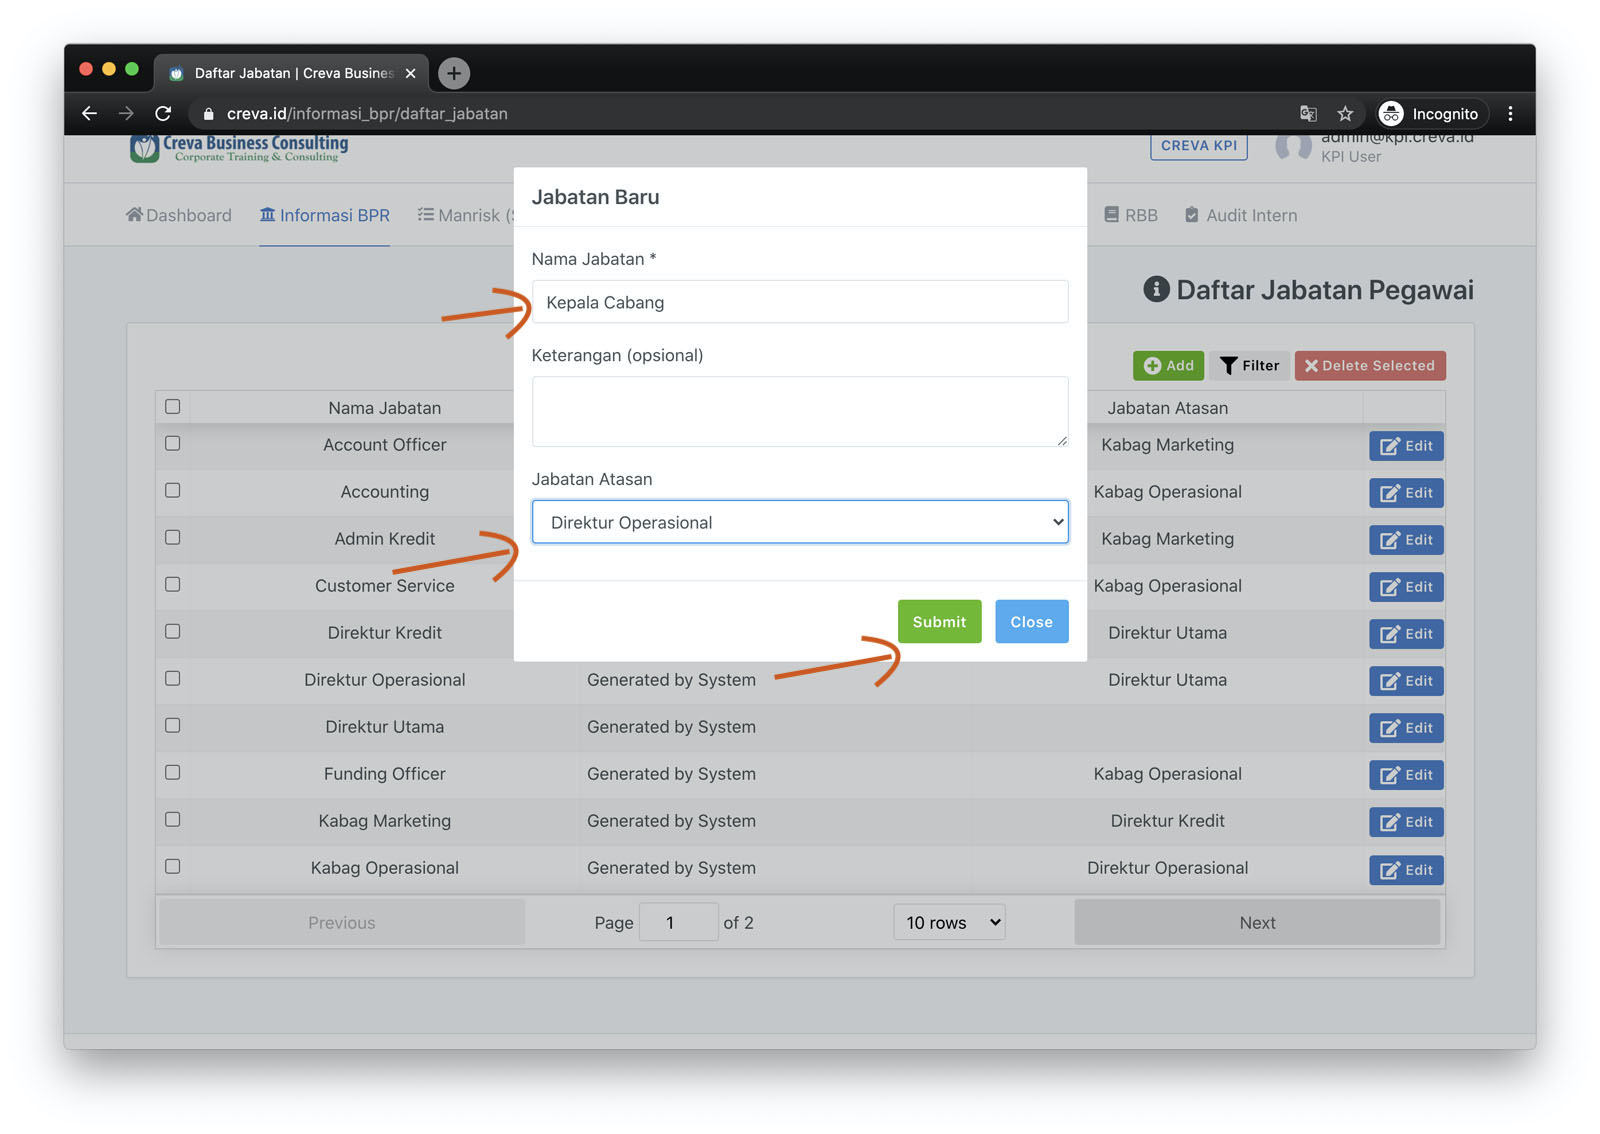
Task: Open the Jabatan Atasan dropdown
Action: coord(800,522)
